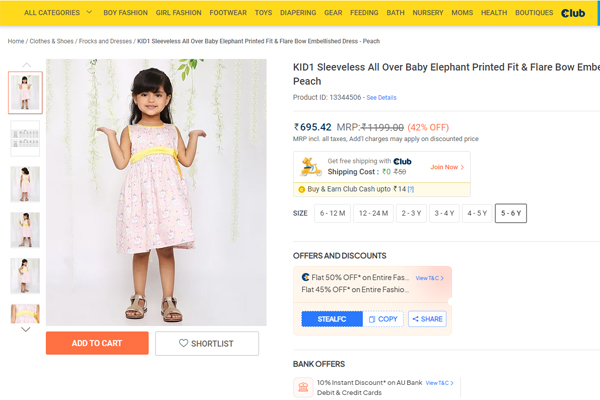This screenshot has height=400, width=600.
Task: Click the free shipping delivery scooter icon
Action: (310, 166)
